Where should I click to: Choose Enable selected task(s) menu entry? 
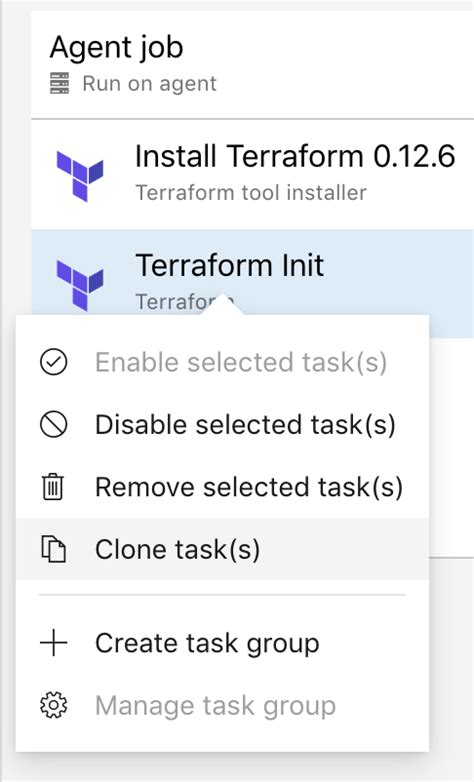(x=222, y=362)
